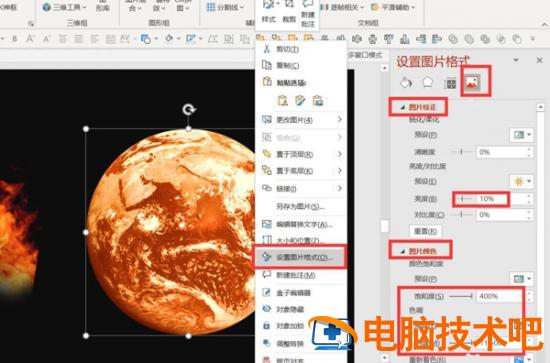Click the 清晰度 slider
The width and height of the screenshot is (550, 363).
(461, 152)
